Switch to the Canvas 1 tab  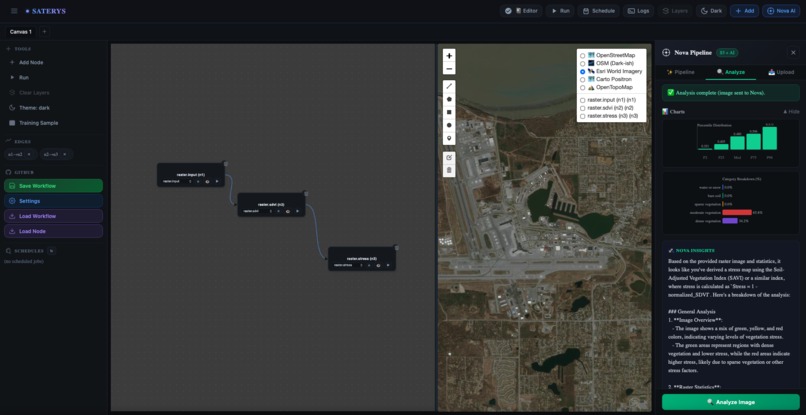click(21, 32)
